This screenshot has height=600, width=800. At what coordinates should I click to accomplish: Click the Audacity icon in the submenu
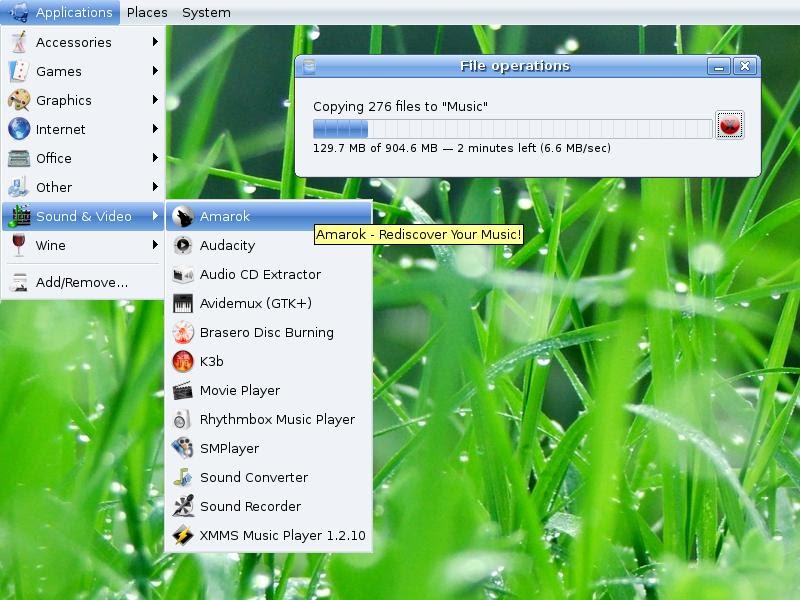183,245
